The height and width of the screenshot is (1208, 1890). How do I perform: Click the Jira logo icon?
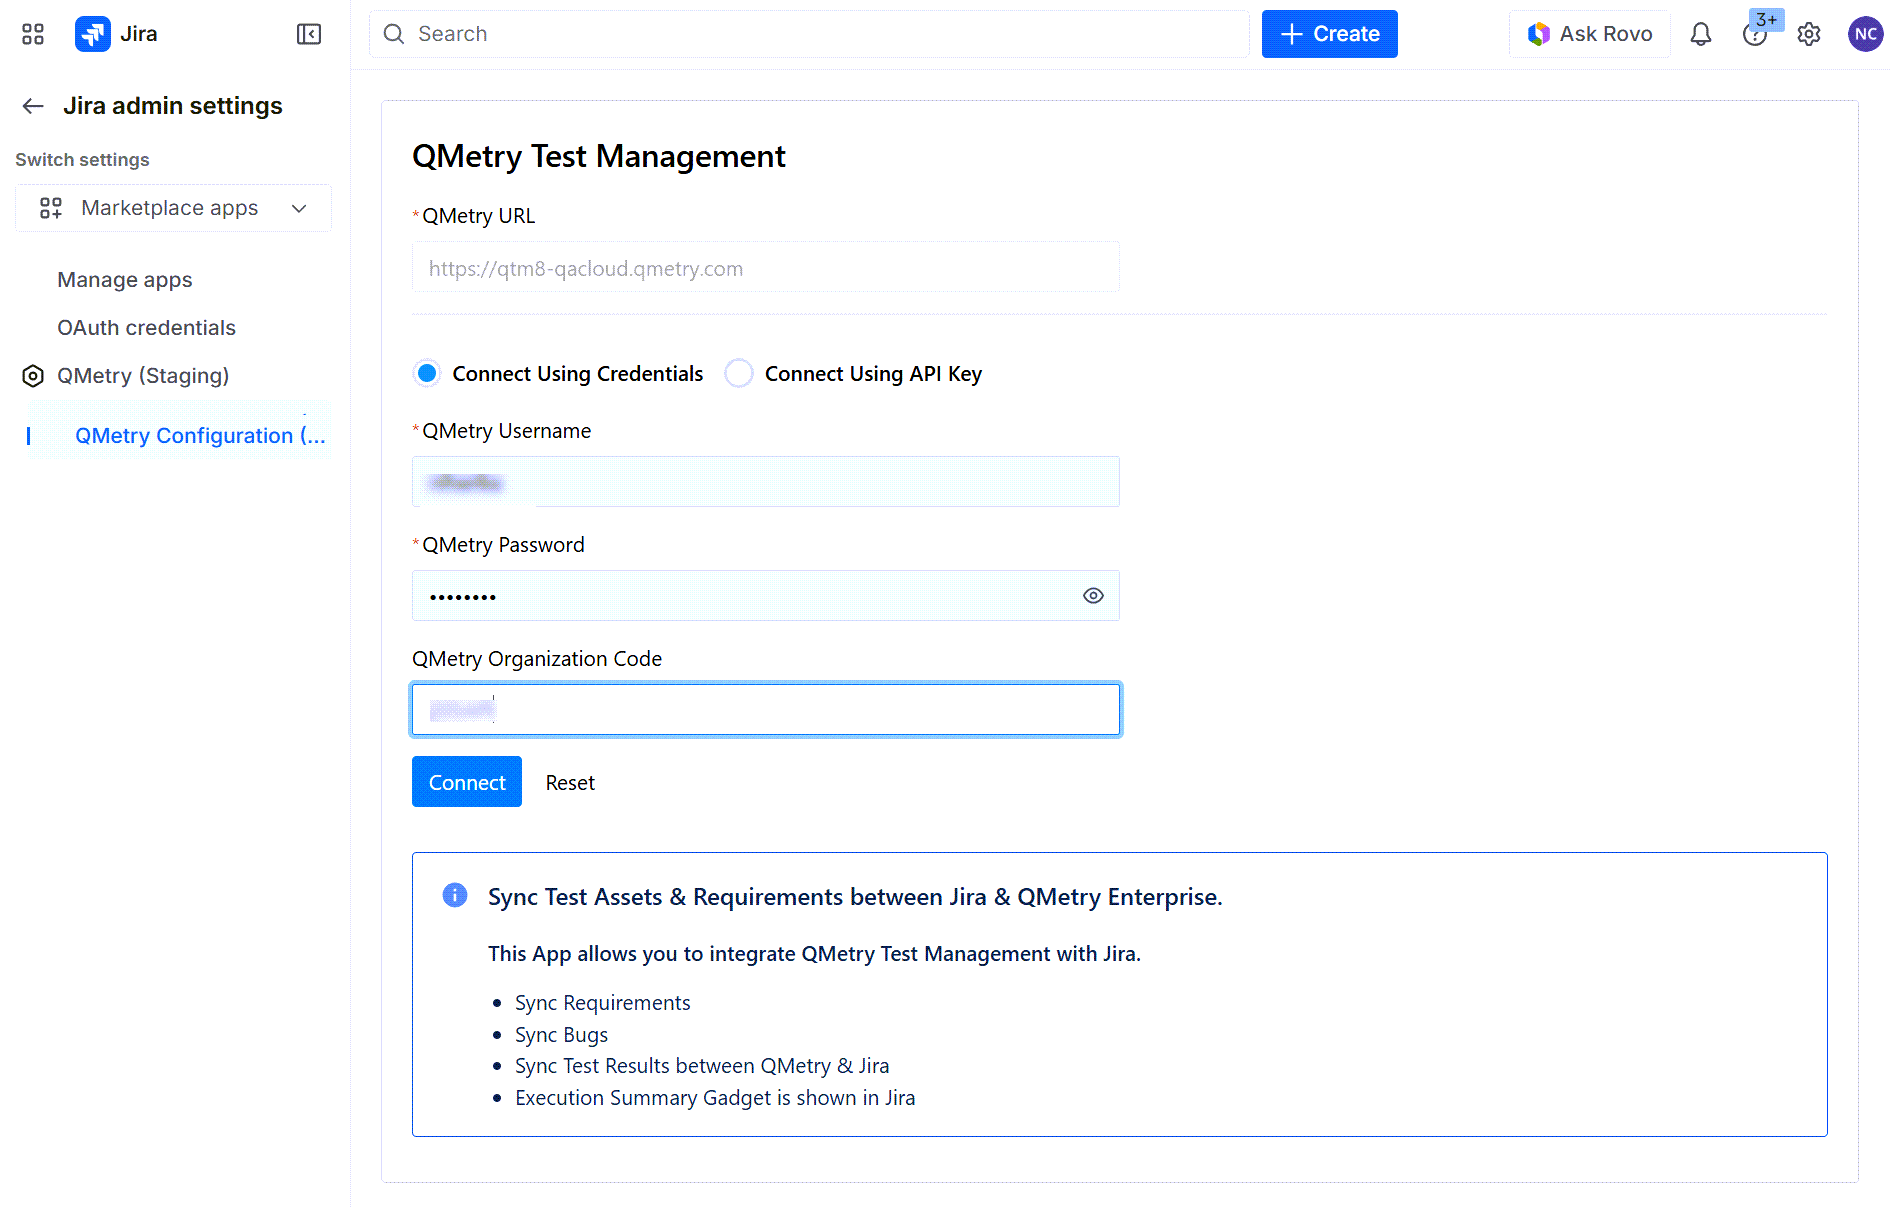click(93, 34)
